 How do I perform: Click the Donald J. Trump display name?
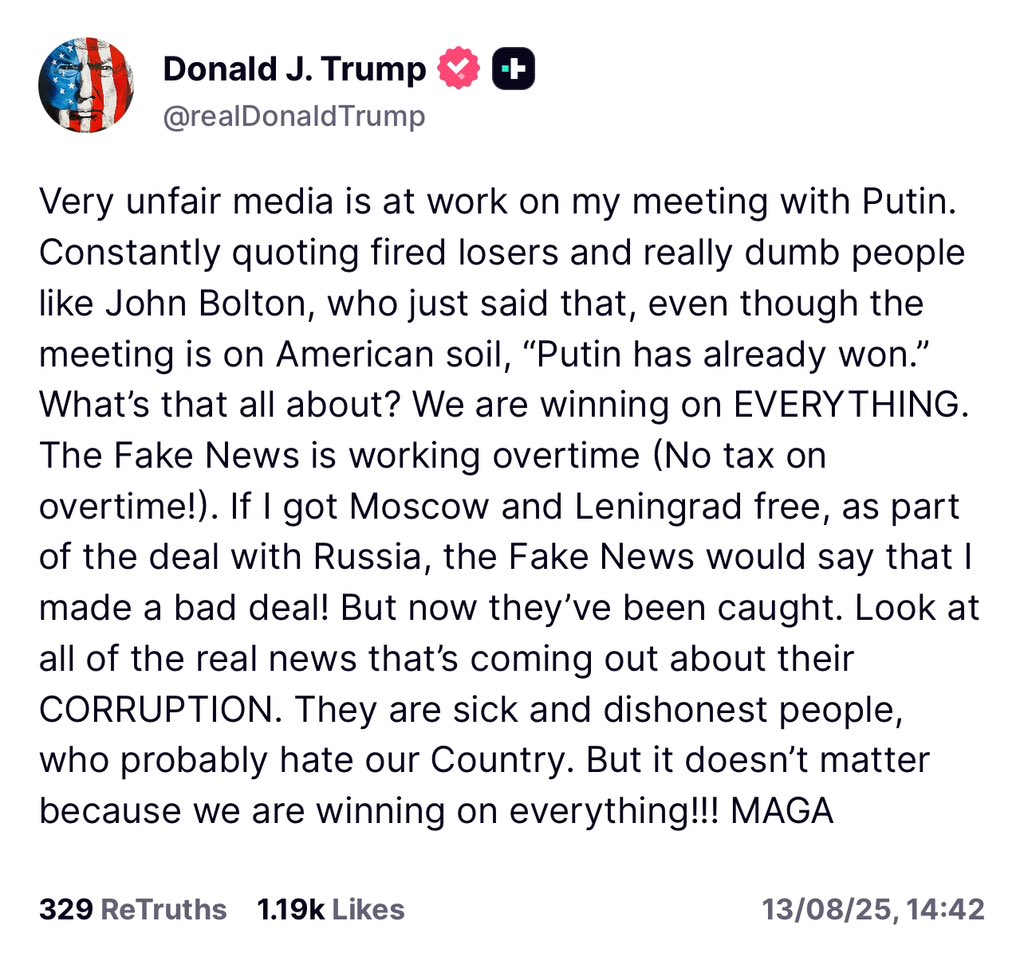295,69
